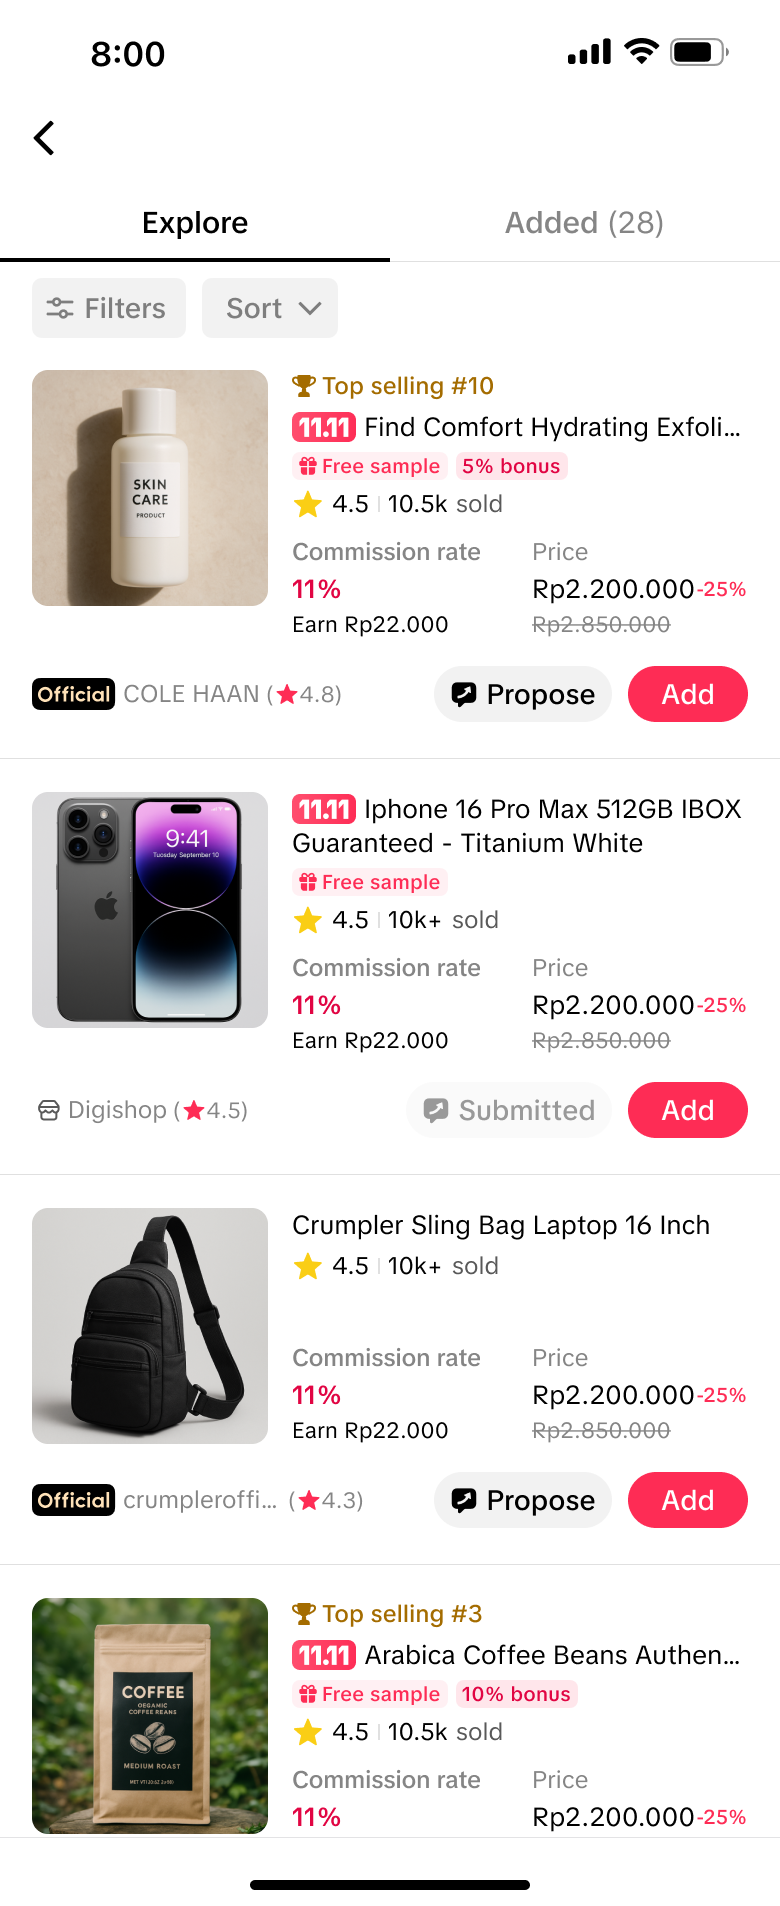Tap the 5% bonus badge
The height and width of the screenshot is (1906, 780).
[x=511, y=466]
